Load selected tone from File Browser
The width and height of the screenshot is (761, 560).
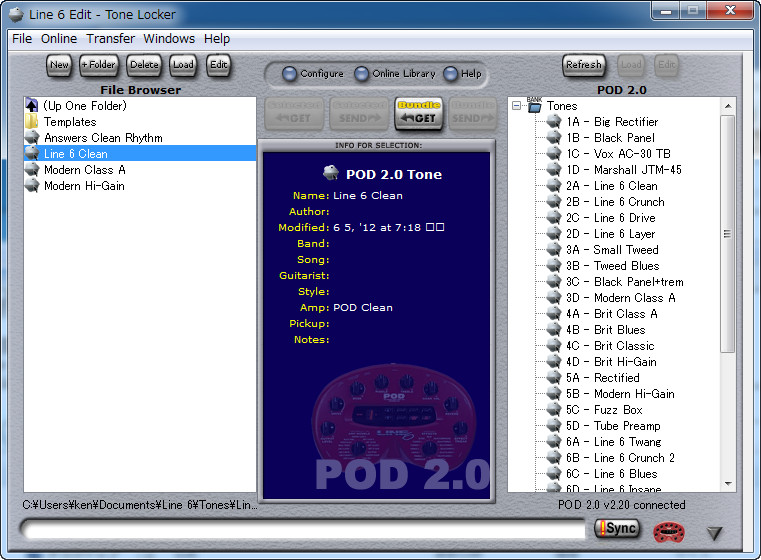(183, 65)
